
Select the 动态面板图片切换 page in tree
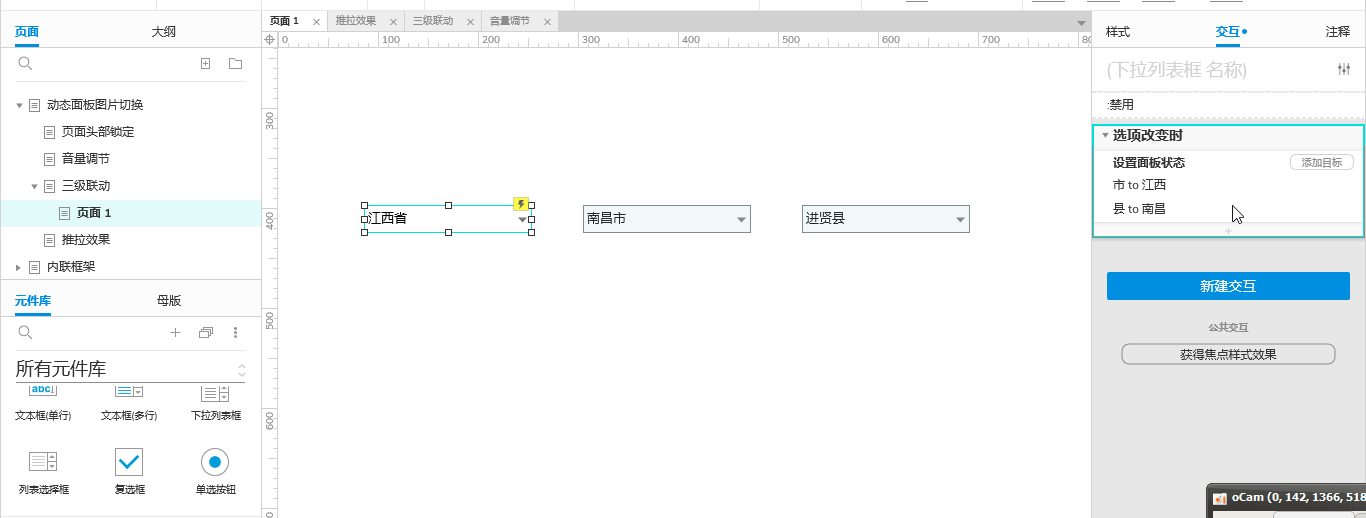[95, 105]
